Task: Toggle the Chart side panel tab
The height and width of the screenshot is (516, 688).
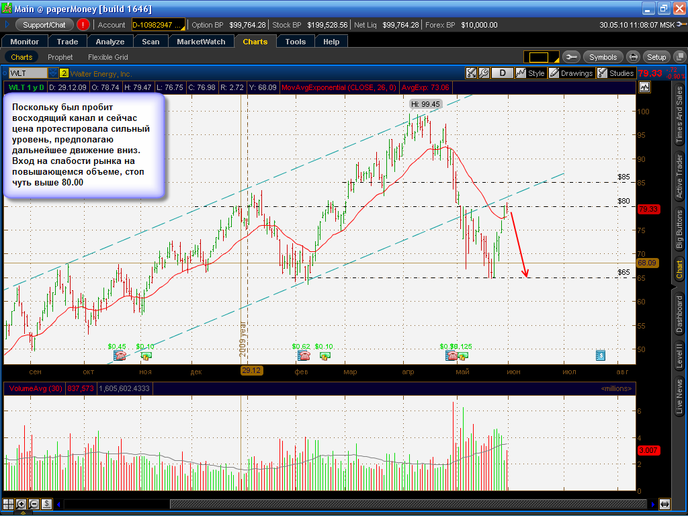Action: (679, 269)
